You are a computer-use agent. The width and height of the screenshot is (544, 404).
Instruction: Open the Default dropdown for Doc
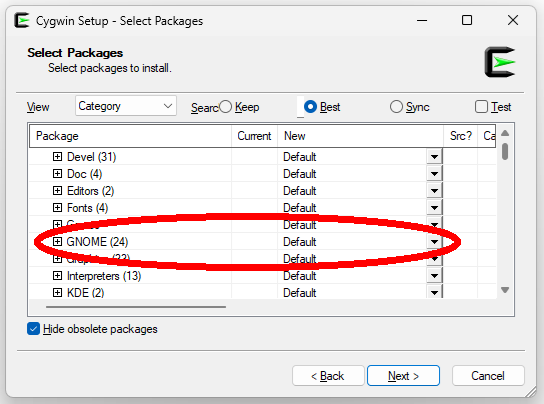434,174
